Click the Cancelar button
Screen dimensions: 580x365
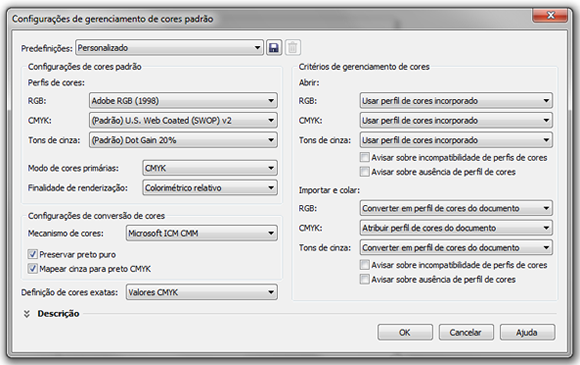[x=466, y=332]
